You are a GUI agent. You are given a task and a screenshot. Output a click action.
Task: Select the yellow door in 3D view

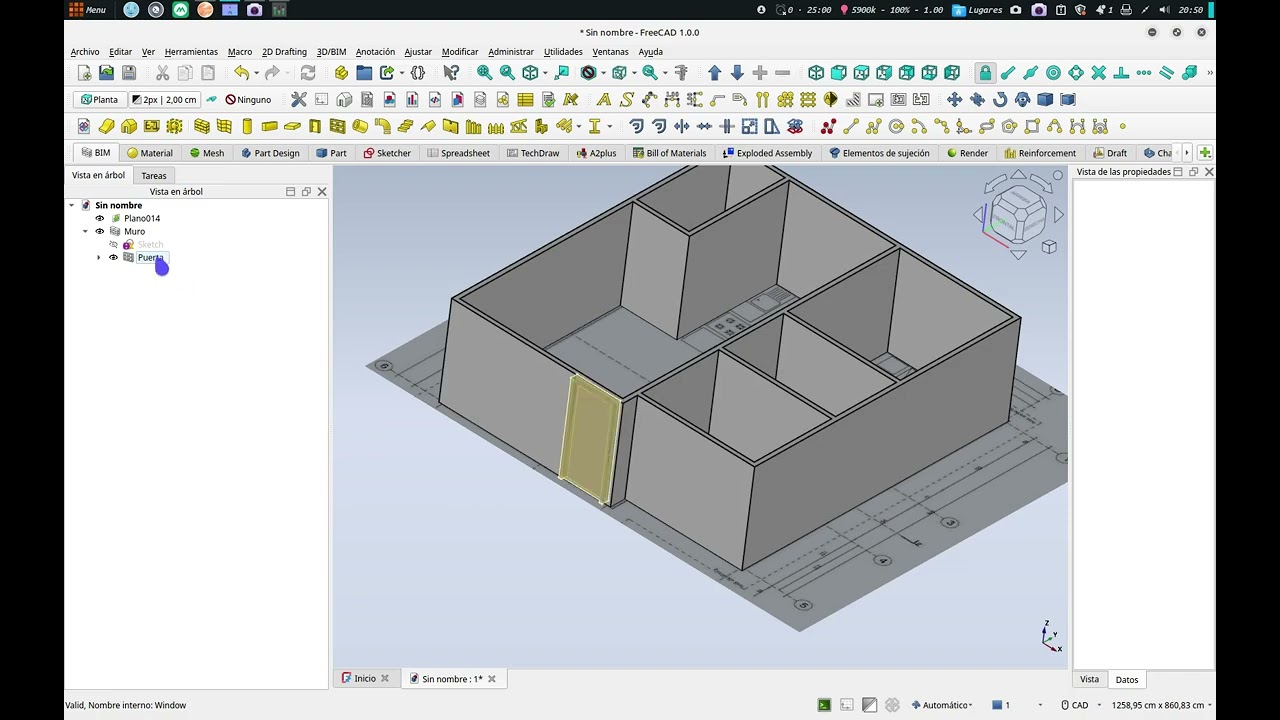point(590,438)
